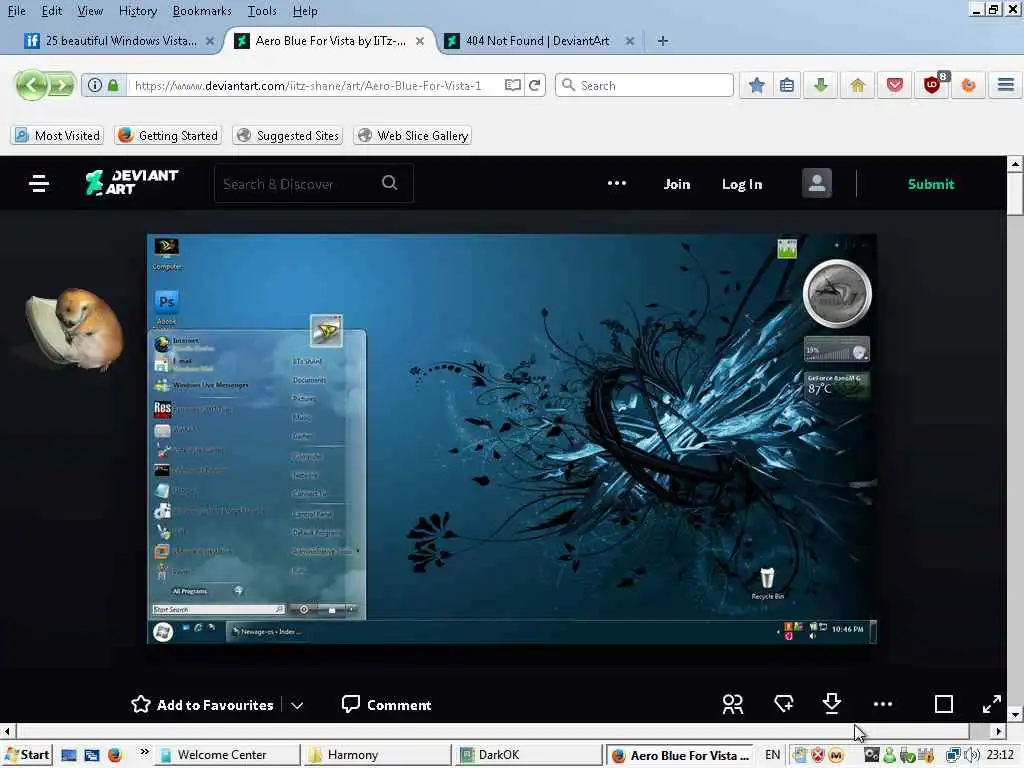Switch to Harmony taskbar window
Viewport: 1024px width, 768px height.
377,755
